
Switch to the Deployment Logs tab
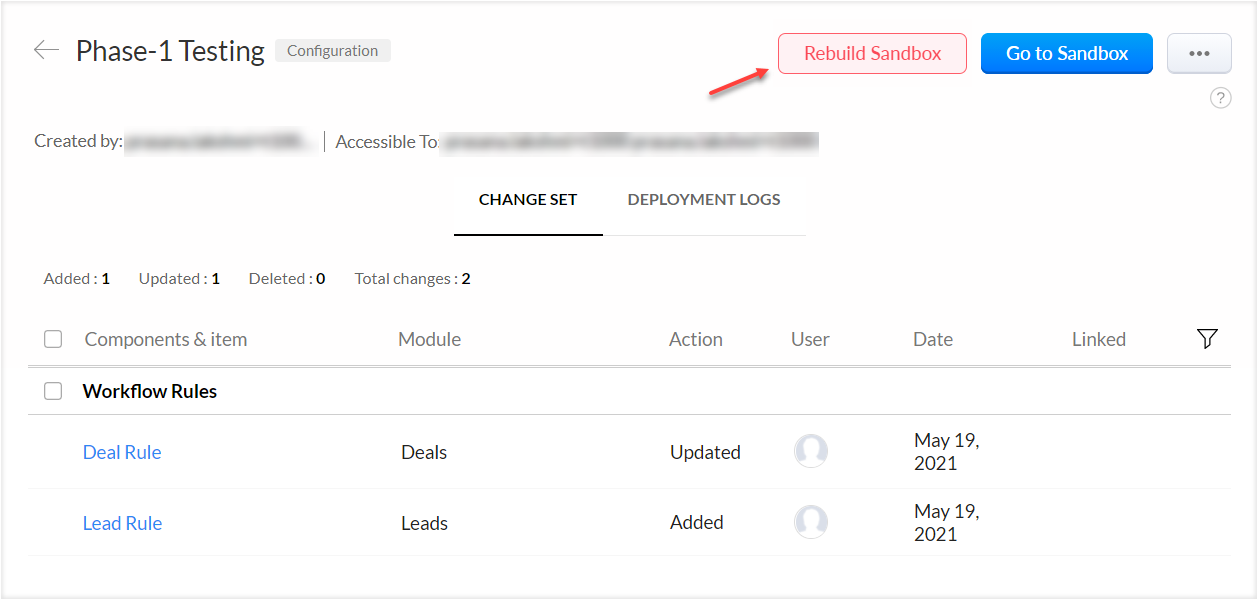coord(704,200)
